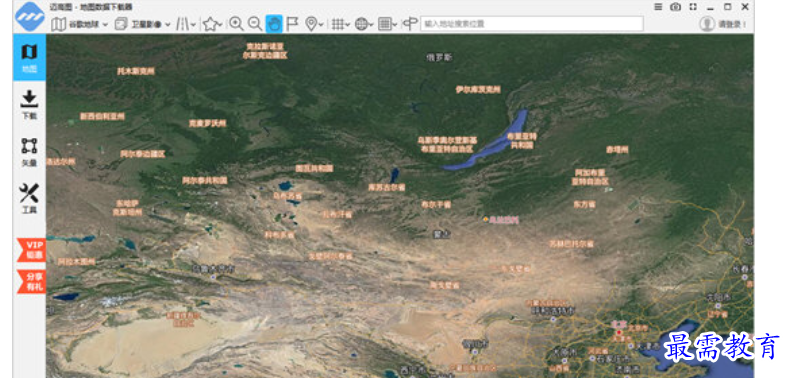Select the flag marker tool
788x378 pixels.
coord(292,24)
